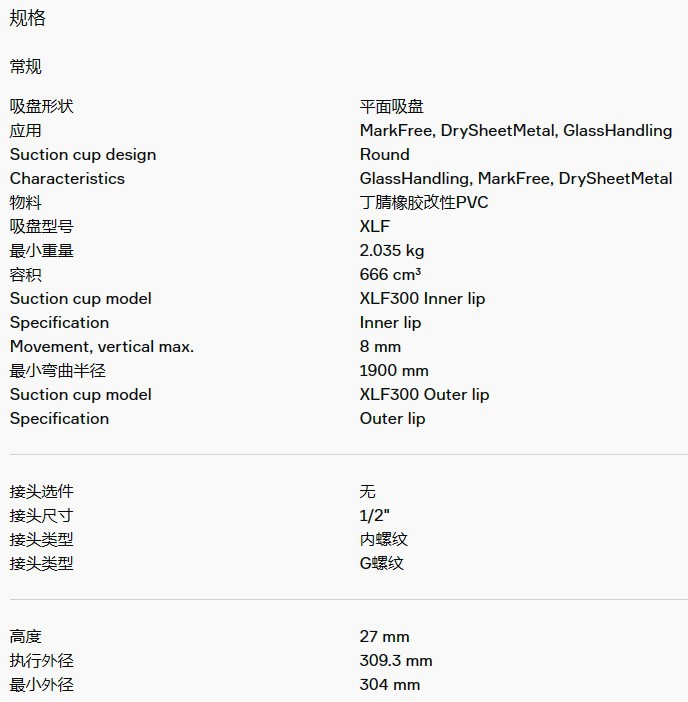Image resolution: width=688 pixels, height=702 pixels.
Task: Click the 常规 subsection heading
Action: pos(26,67)
